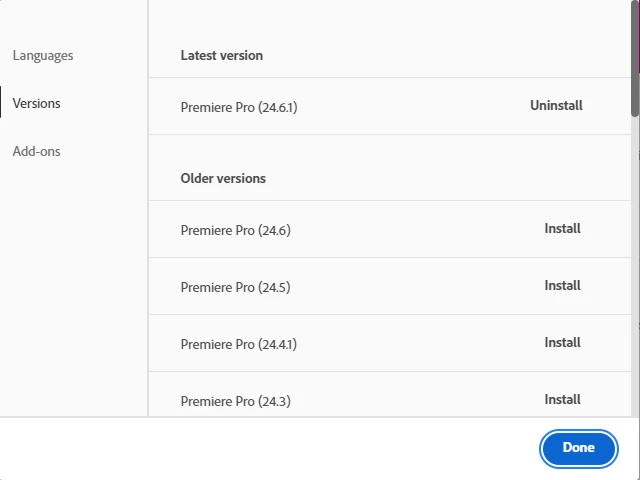
Task: Click the versions list scrollbar thumb
Action: coord(635,60)
